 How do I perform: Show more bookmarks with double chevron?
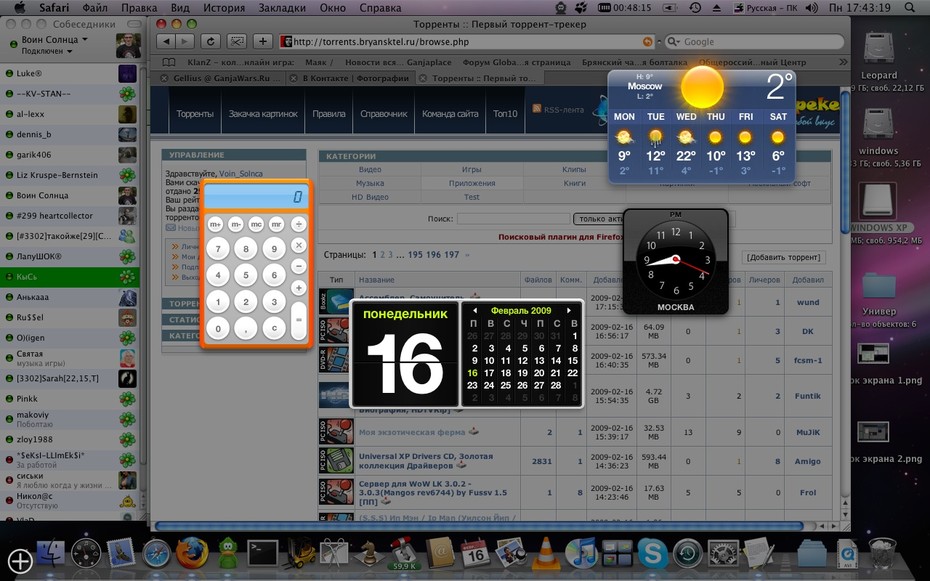[843, 62]
